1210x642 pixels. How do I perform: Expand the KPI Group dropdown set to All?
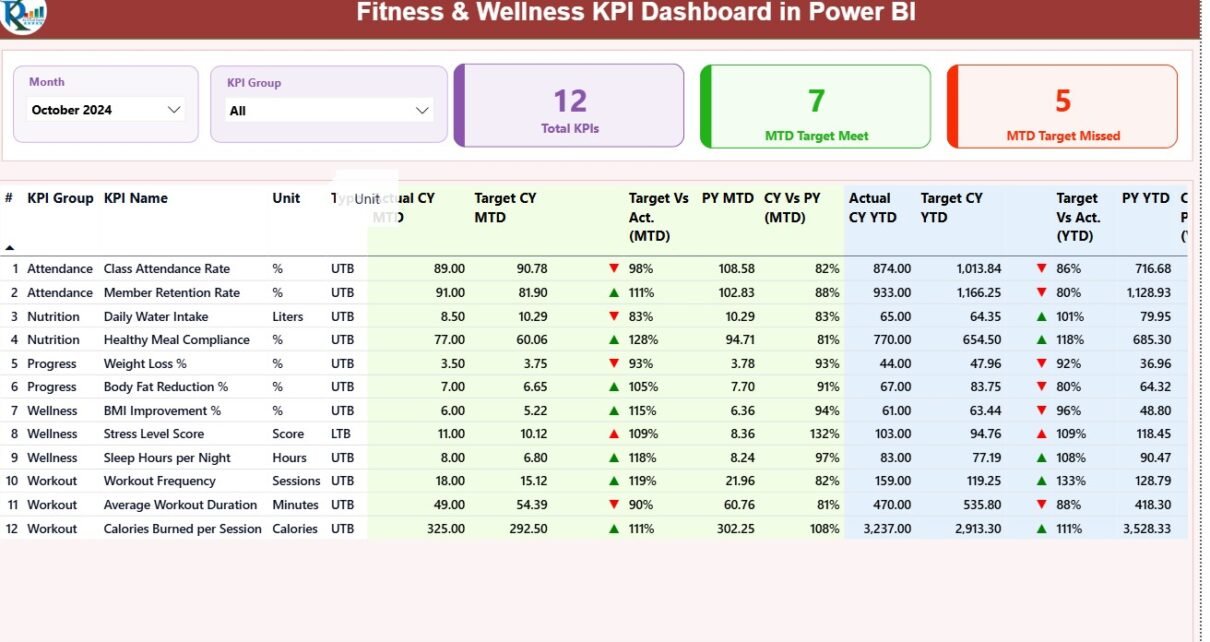coord(328,111)
